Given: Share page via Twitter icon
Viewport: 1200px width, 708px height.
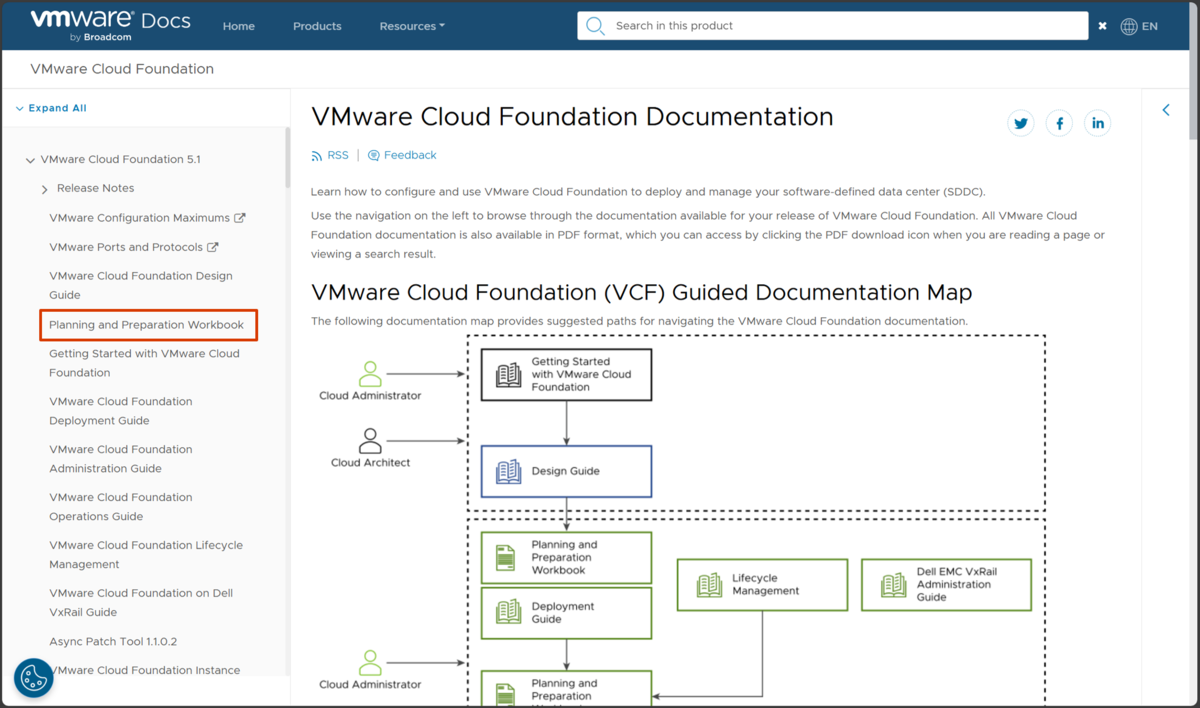Looking at the screenshot, I should click(1021, 123).
